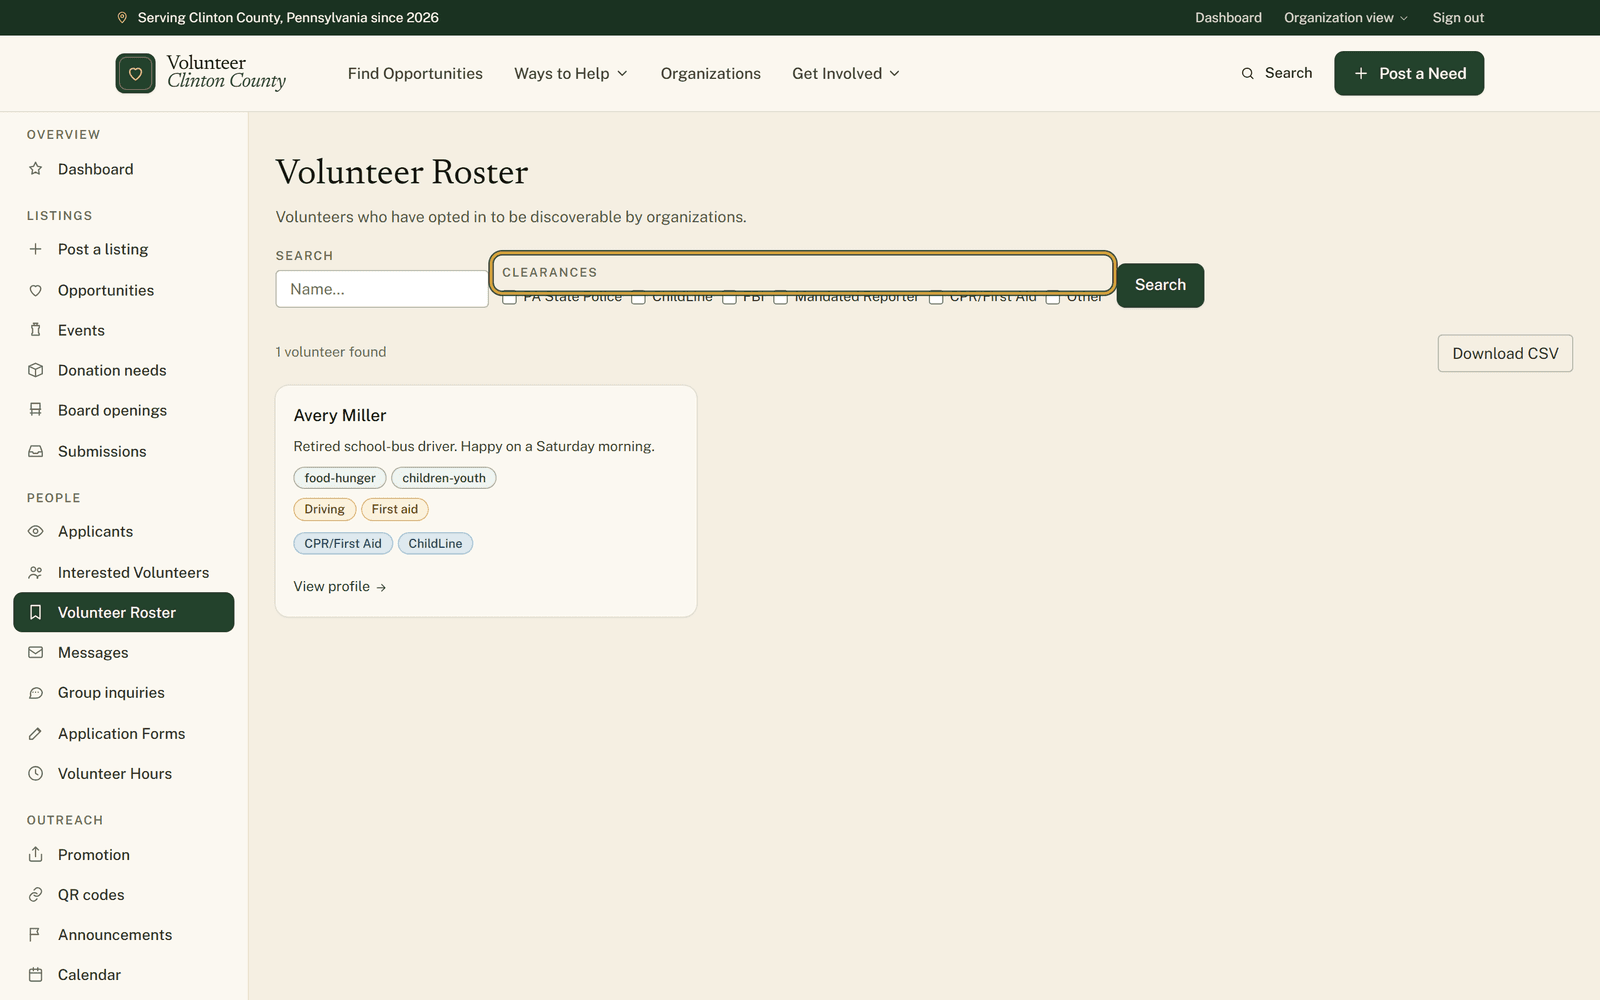Click the plus icon beside Post a listing
This screenshot has width=1600, height=1000.
tap(36, 249)
